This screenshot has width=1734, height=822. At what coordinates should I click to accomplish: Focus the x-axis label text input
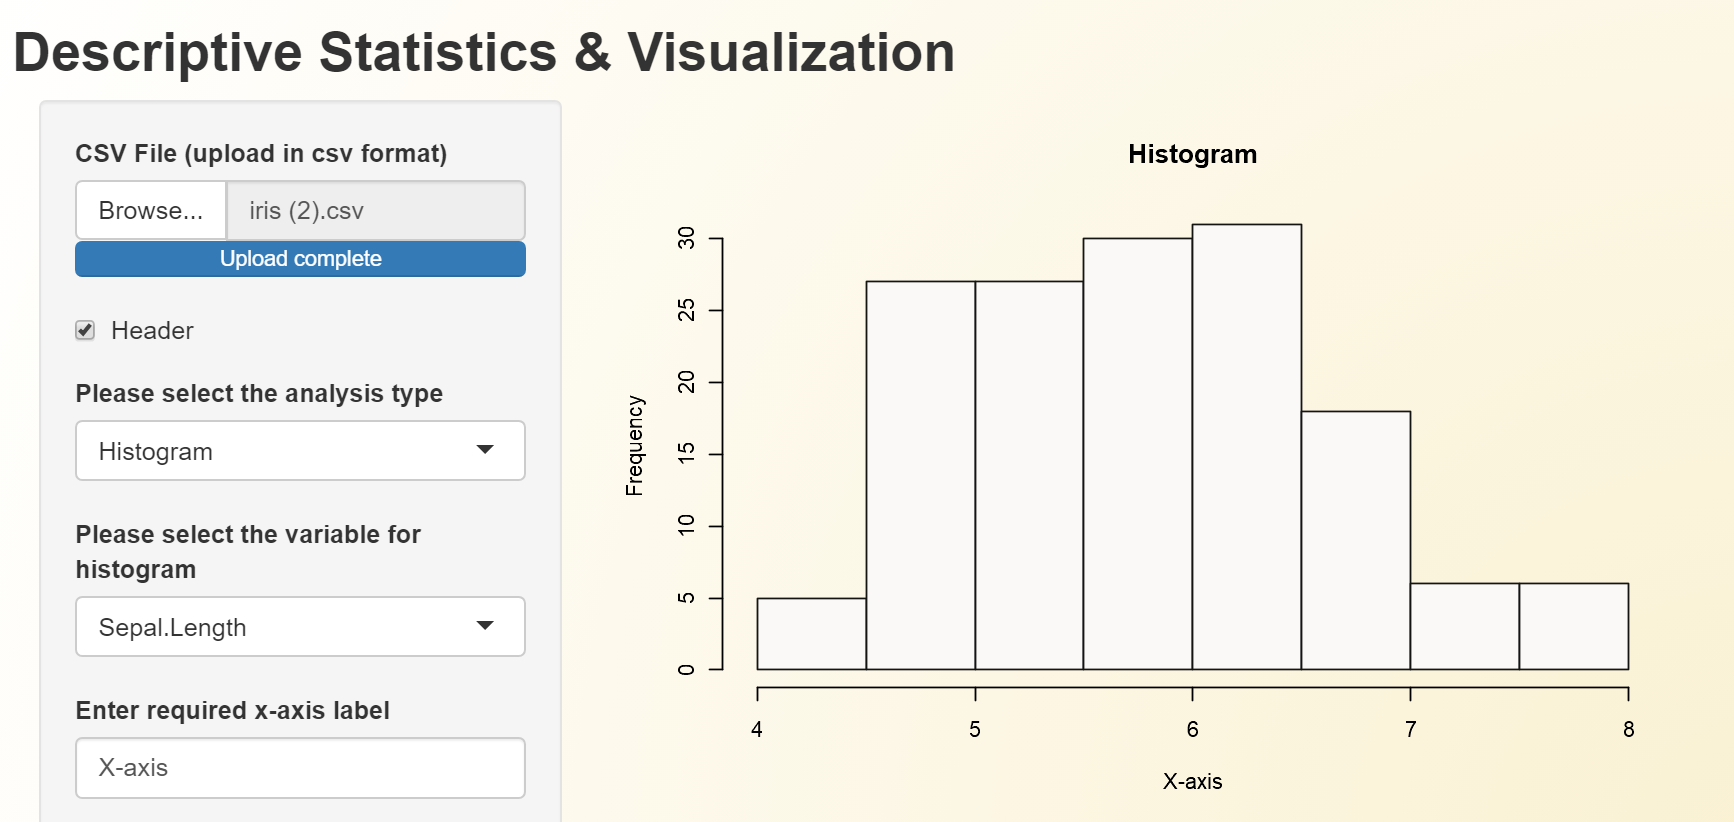(x=300, y=768)
